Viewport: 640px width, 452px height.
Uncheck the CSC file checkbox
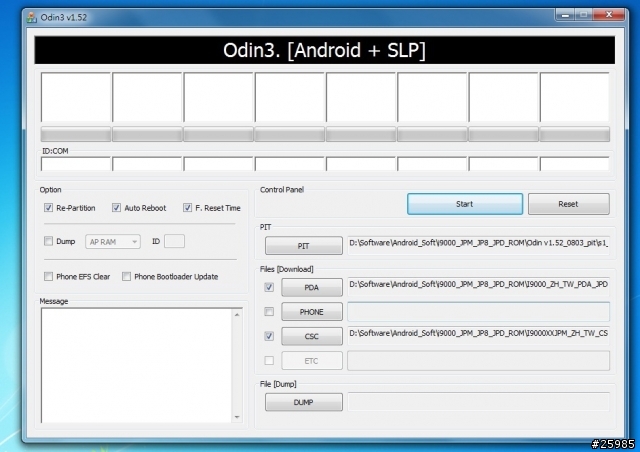(x=269, y=336)
